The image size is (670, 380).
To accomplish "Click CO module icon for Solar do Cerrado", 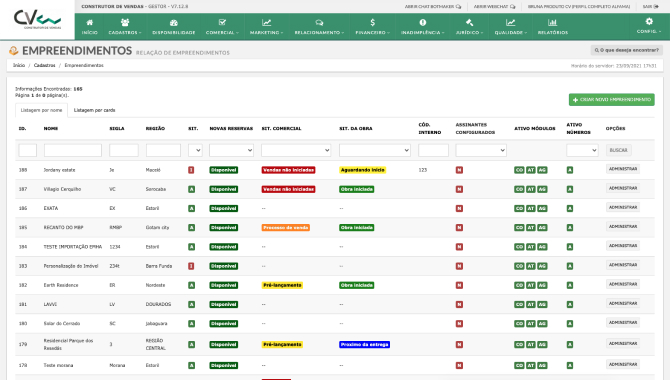I will tap(519, 324).
